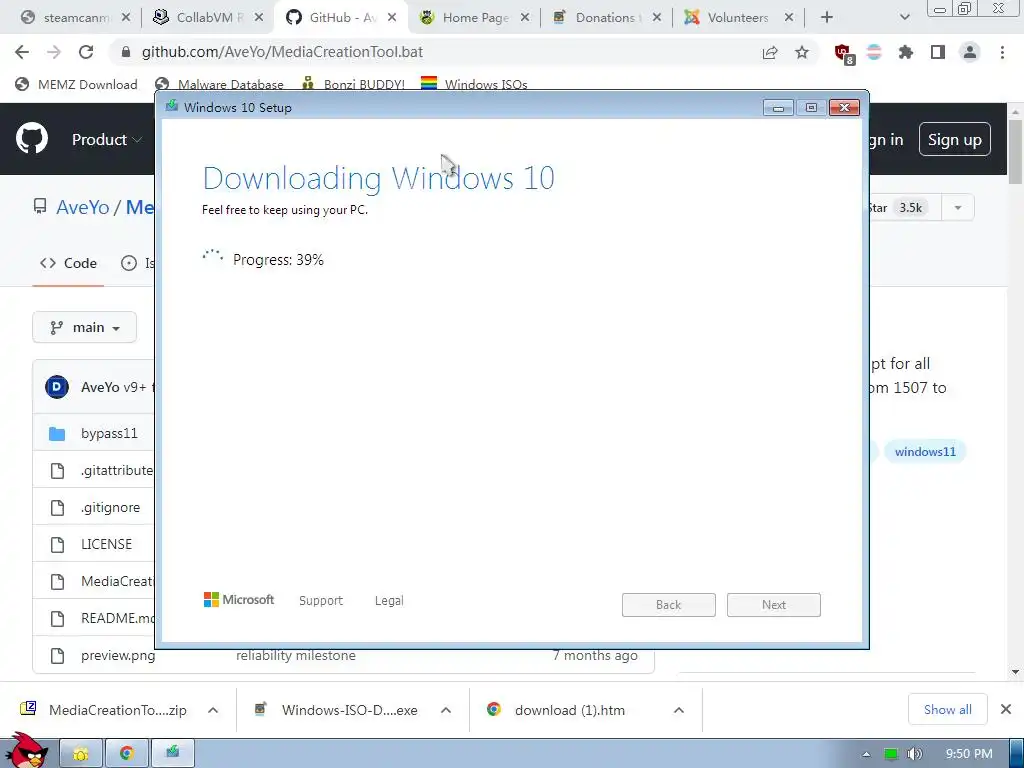Expand options for download (1).htm

pyautogui.click(x=679, y=710)
